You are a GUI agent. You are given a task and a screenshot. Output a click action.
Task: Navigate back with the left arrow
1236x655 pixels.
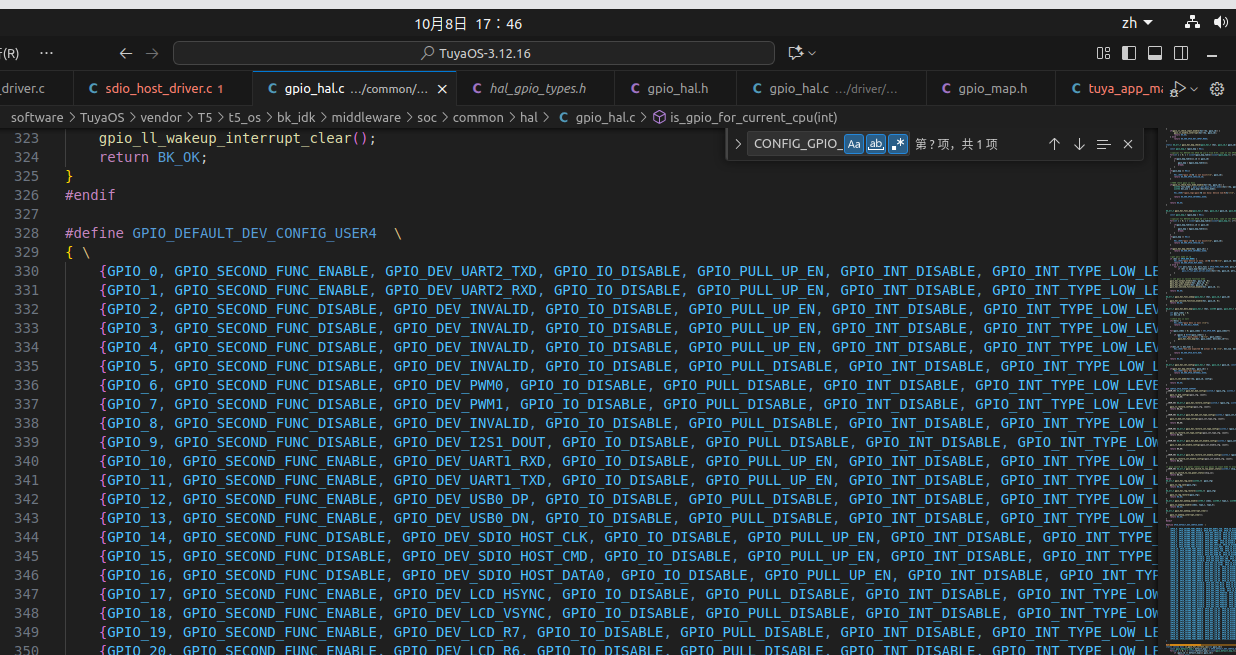(x=125, y=53)
